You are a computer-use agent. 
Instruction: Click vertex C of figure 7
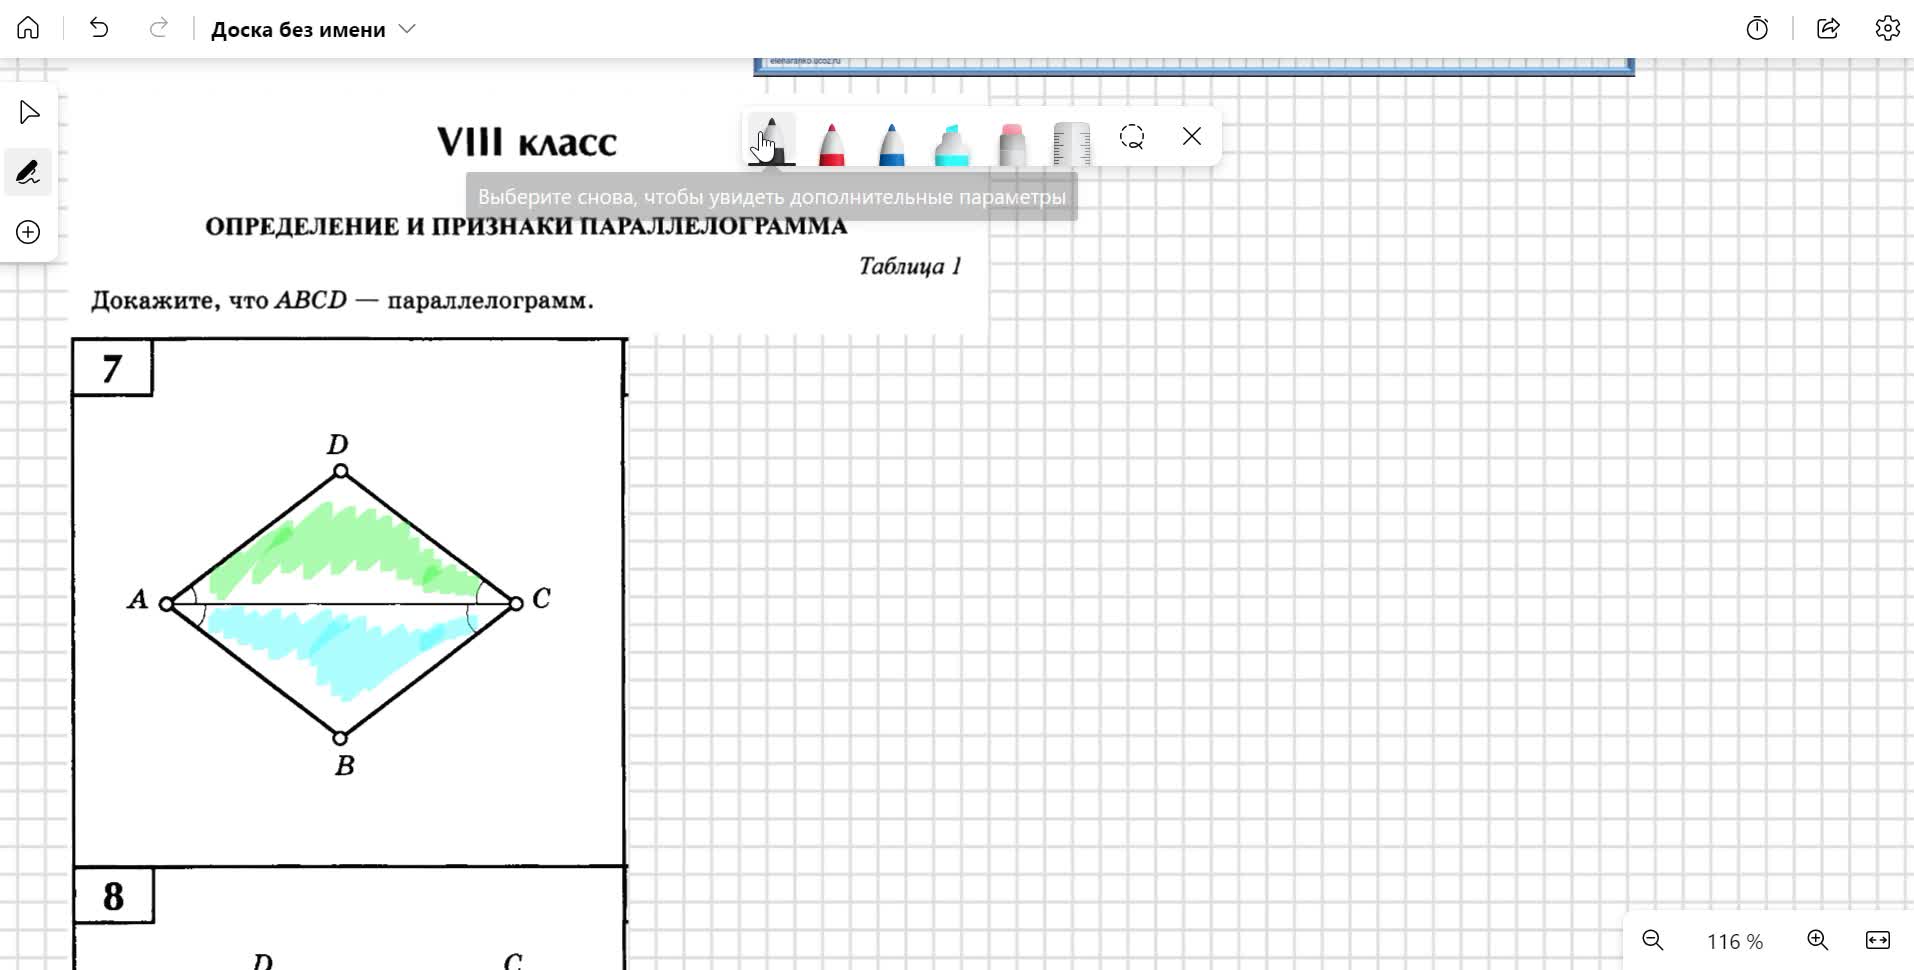coord(516,603)
